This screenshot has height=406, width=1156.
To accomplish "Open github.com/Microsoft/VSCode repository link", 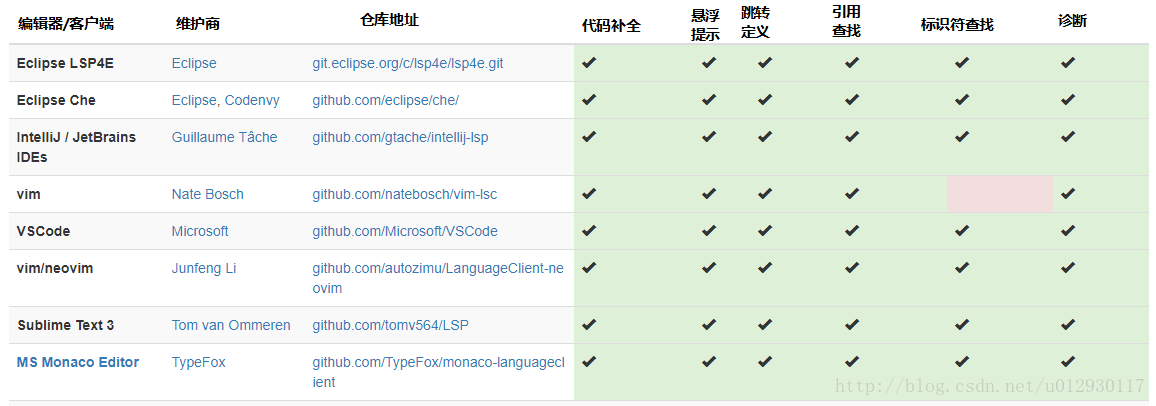I will [x=405, y=231].
